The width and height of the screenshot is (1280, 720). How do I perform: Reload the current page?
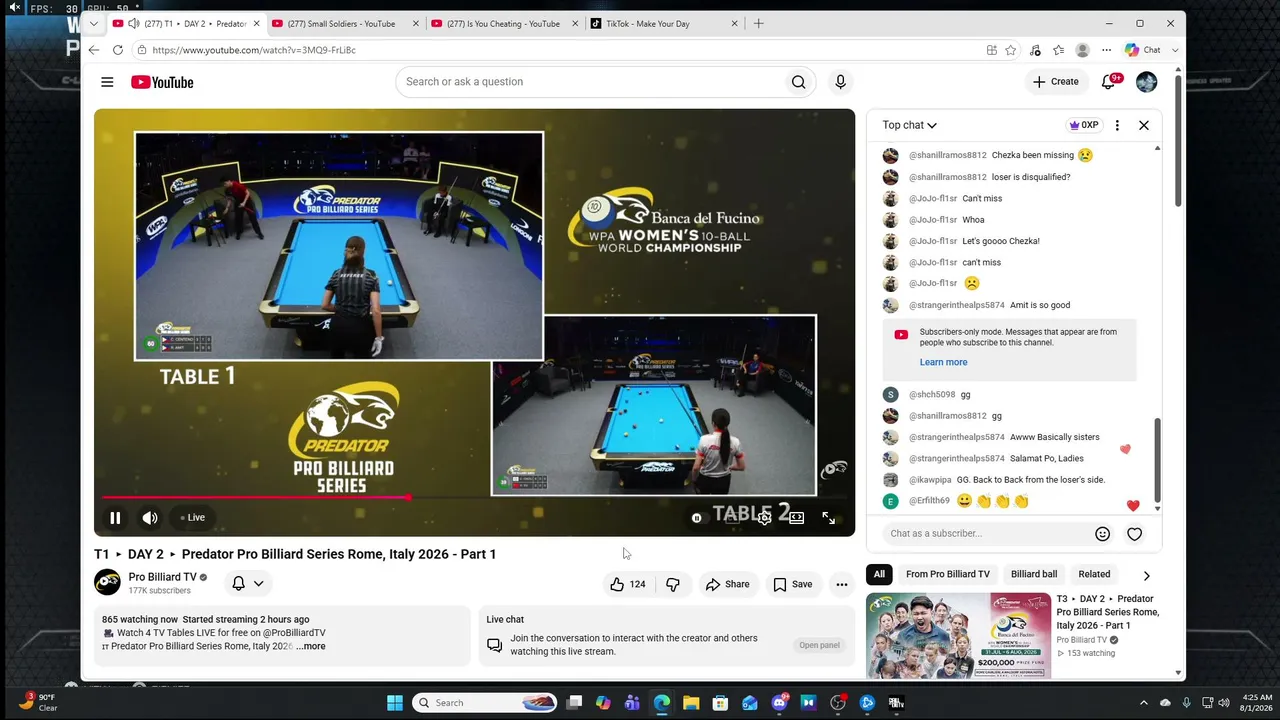pyautogui.click(x=118, y=50)
